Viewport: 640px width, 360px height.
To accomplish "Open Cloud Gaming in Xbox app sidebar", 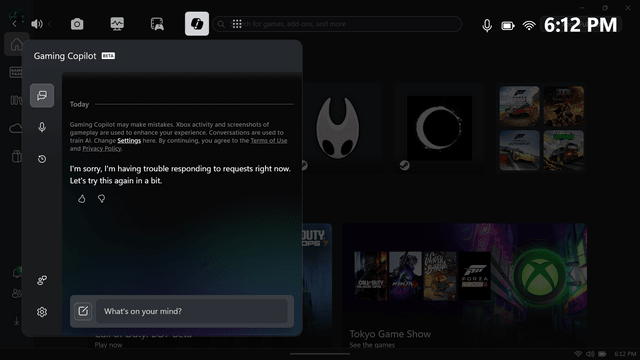I will (16, 129).
